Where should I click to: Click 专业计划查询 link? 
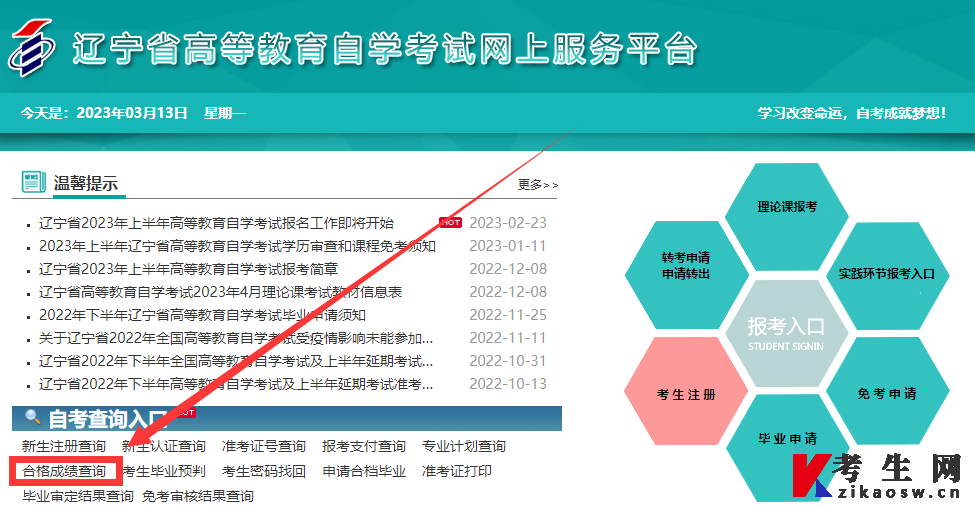pos(464,446)
